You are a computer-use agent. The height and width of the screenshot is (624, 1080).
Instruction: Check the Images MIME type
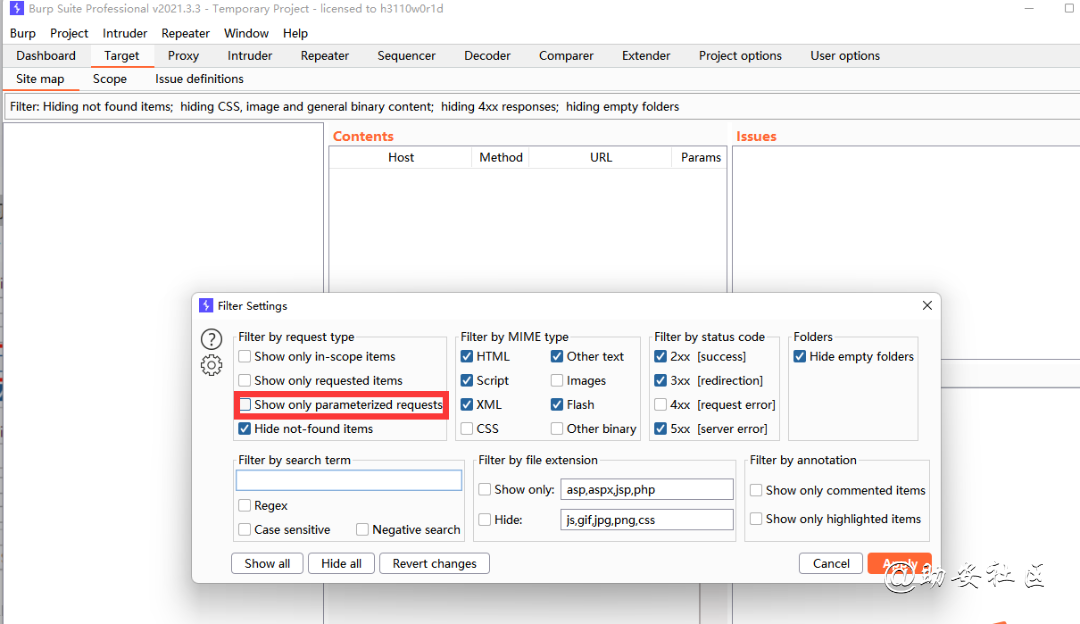[x=557, y=380]
